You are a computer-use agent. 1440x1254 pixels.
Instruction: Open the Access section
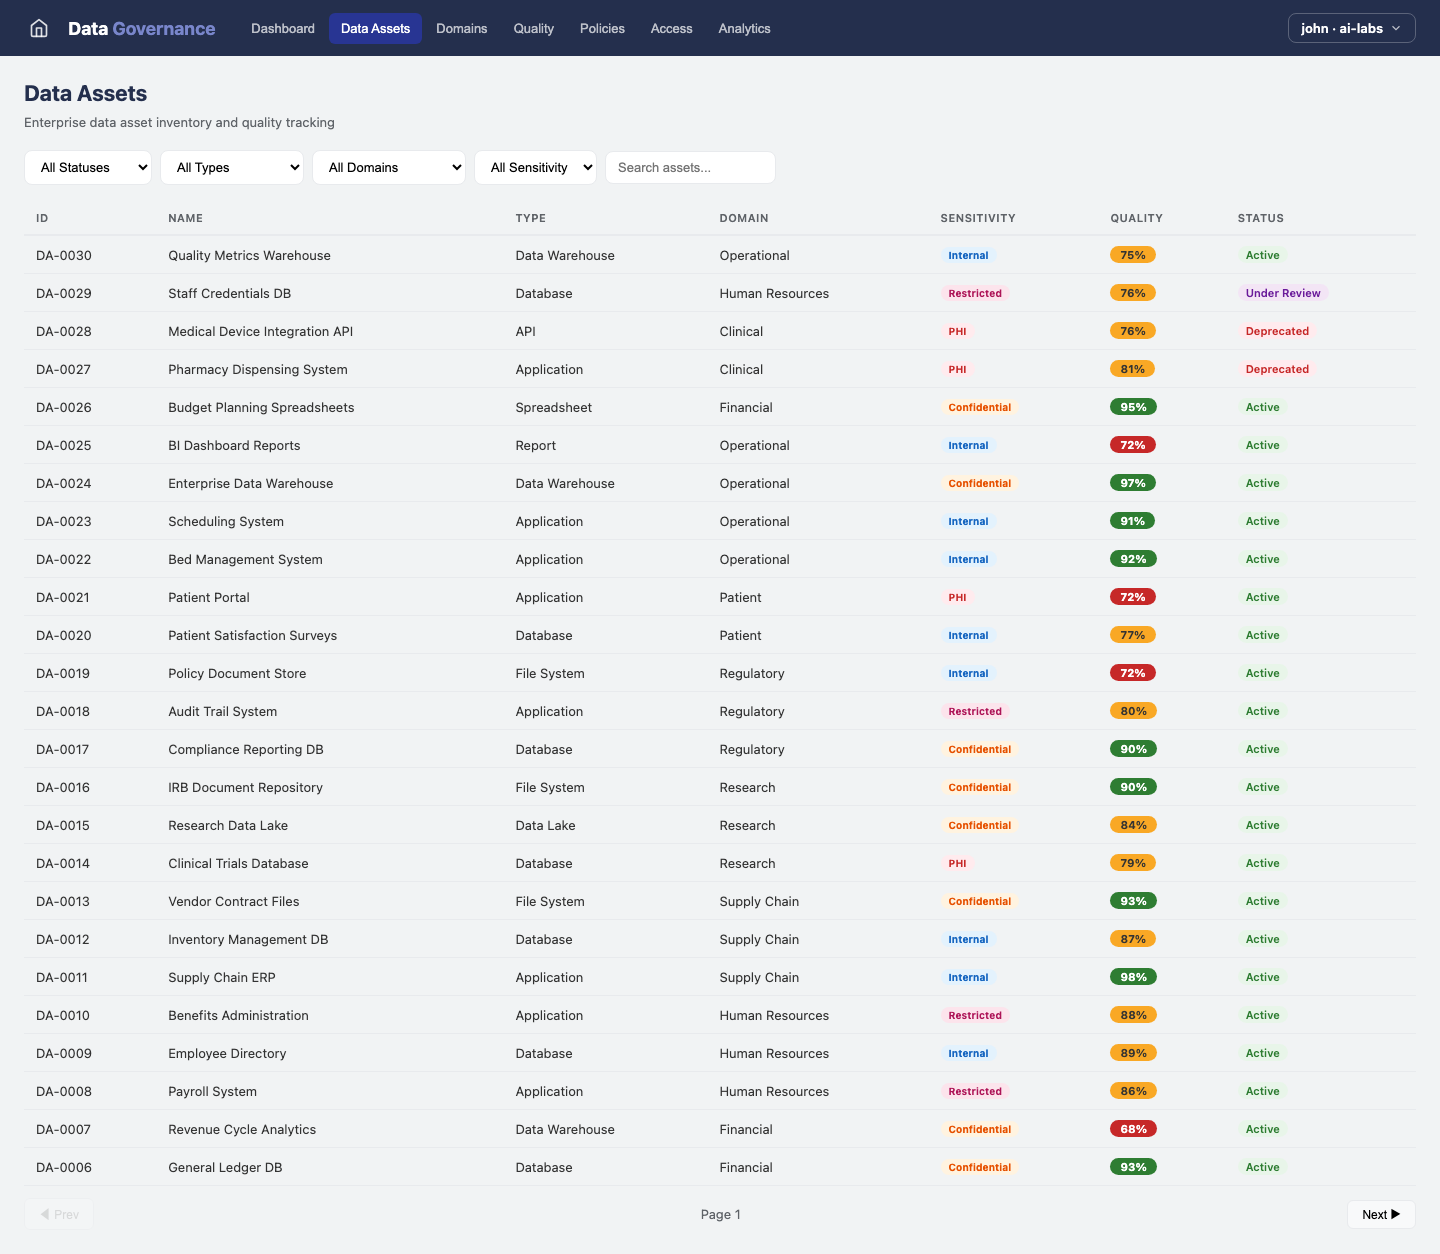671,28
